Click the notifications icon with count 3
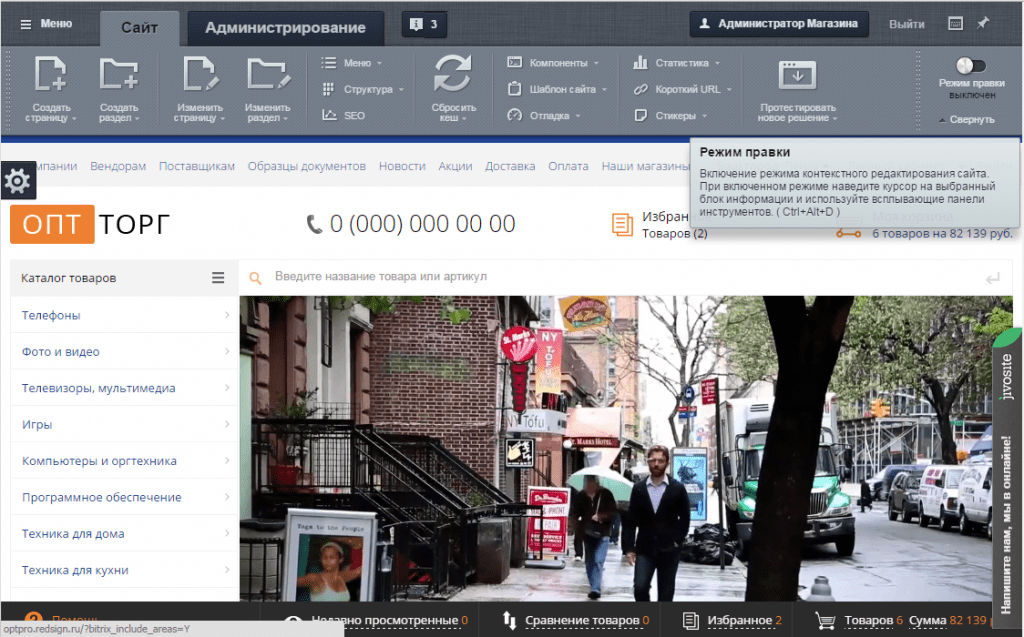 point(424,24)
